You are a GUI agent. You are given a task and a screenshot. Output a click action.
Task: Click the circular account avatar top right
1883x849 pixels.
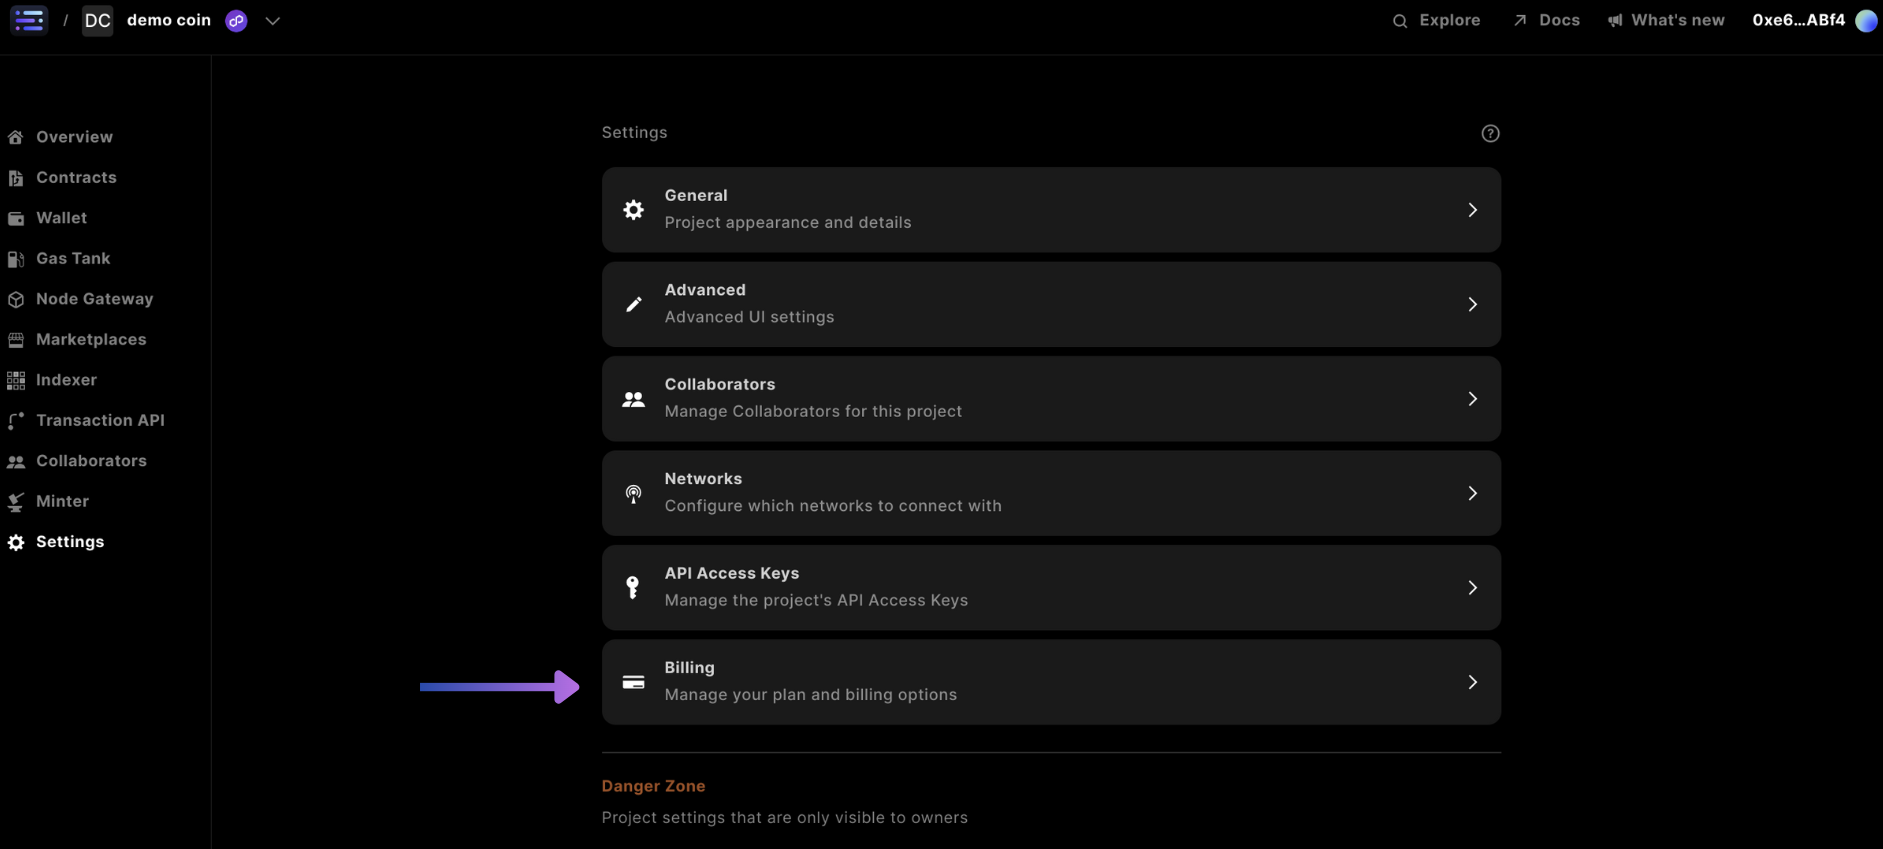pos(1864,20)
